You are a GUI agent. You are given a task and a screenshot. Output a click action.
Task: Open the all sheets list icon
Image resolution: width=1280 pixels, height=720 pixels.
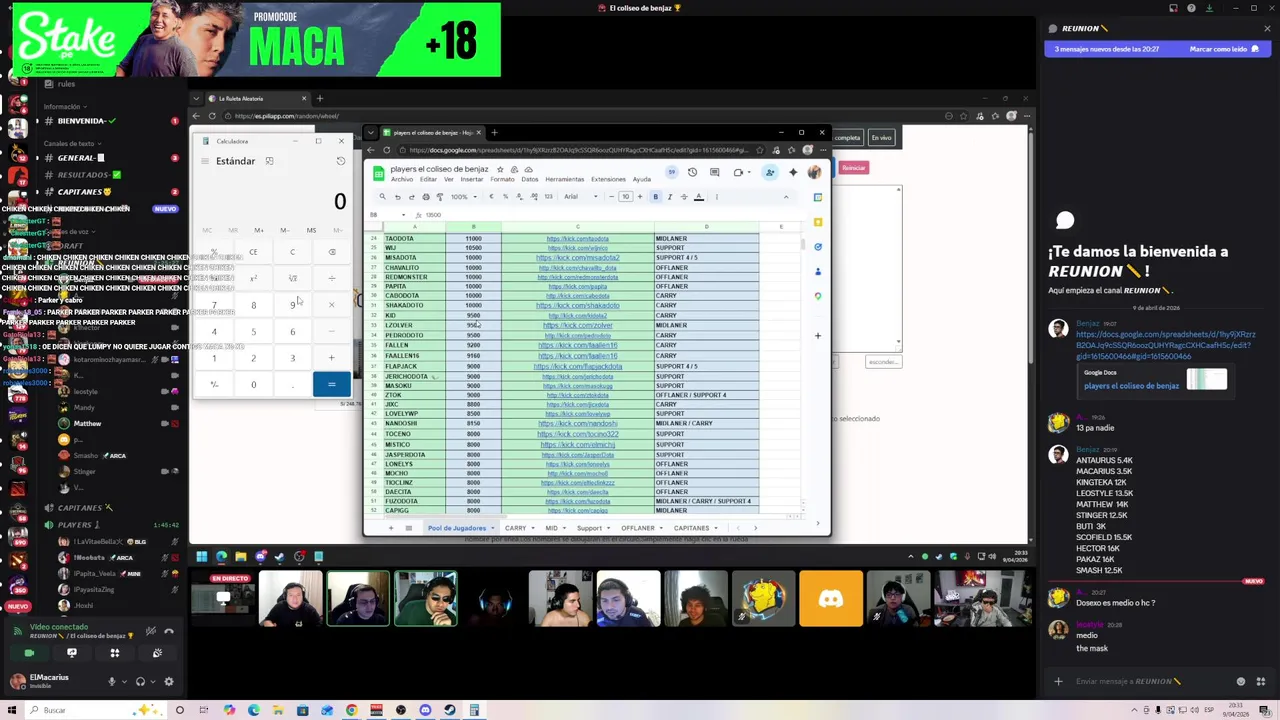408,528
